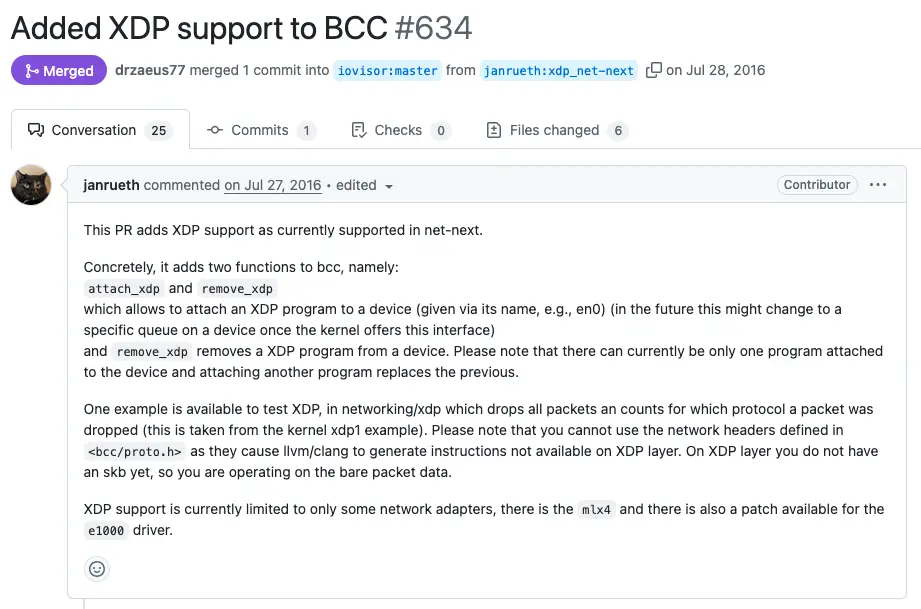The height and width of the screenshot is (609, 921).
Task: Open the iovisor:master base branch link
Action: point(387,71)
